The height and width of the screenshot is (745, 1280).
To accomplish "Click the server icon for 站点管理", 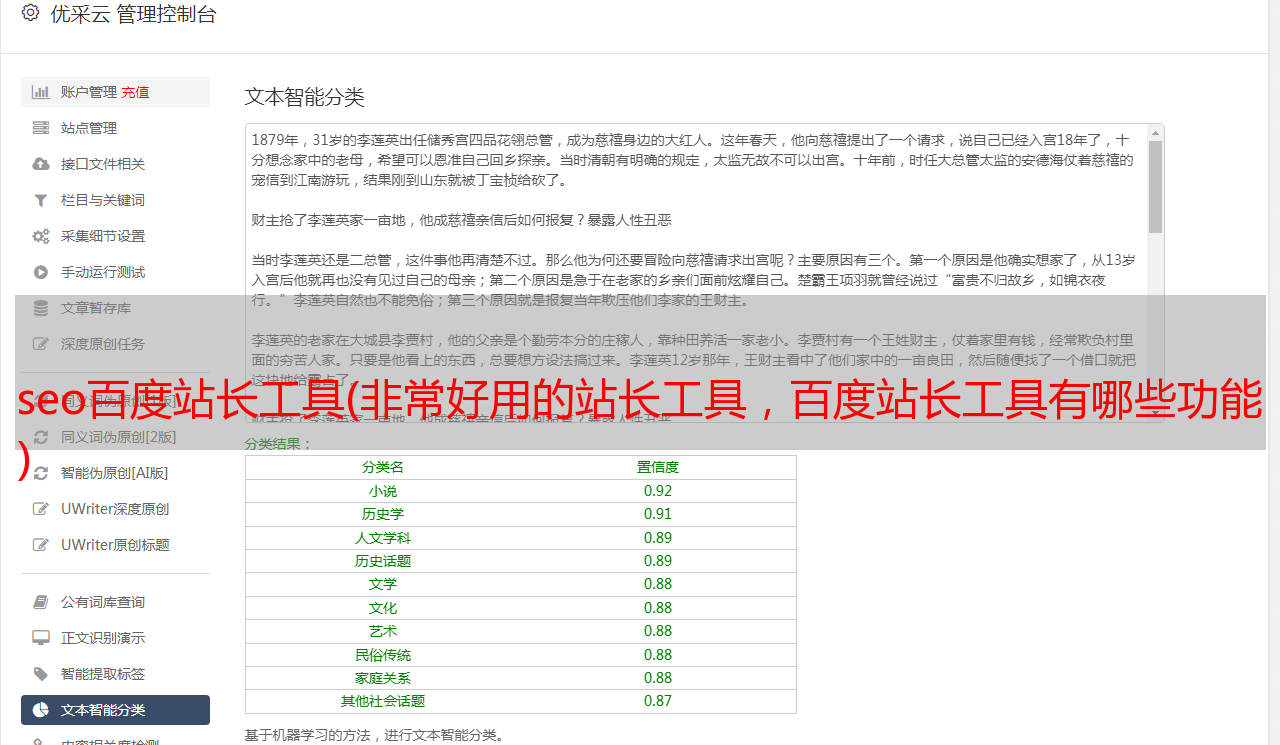I will coord(41,128).
